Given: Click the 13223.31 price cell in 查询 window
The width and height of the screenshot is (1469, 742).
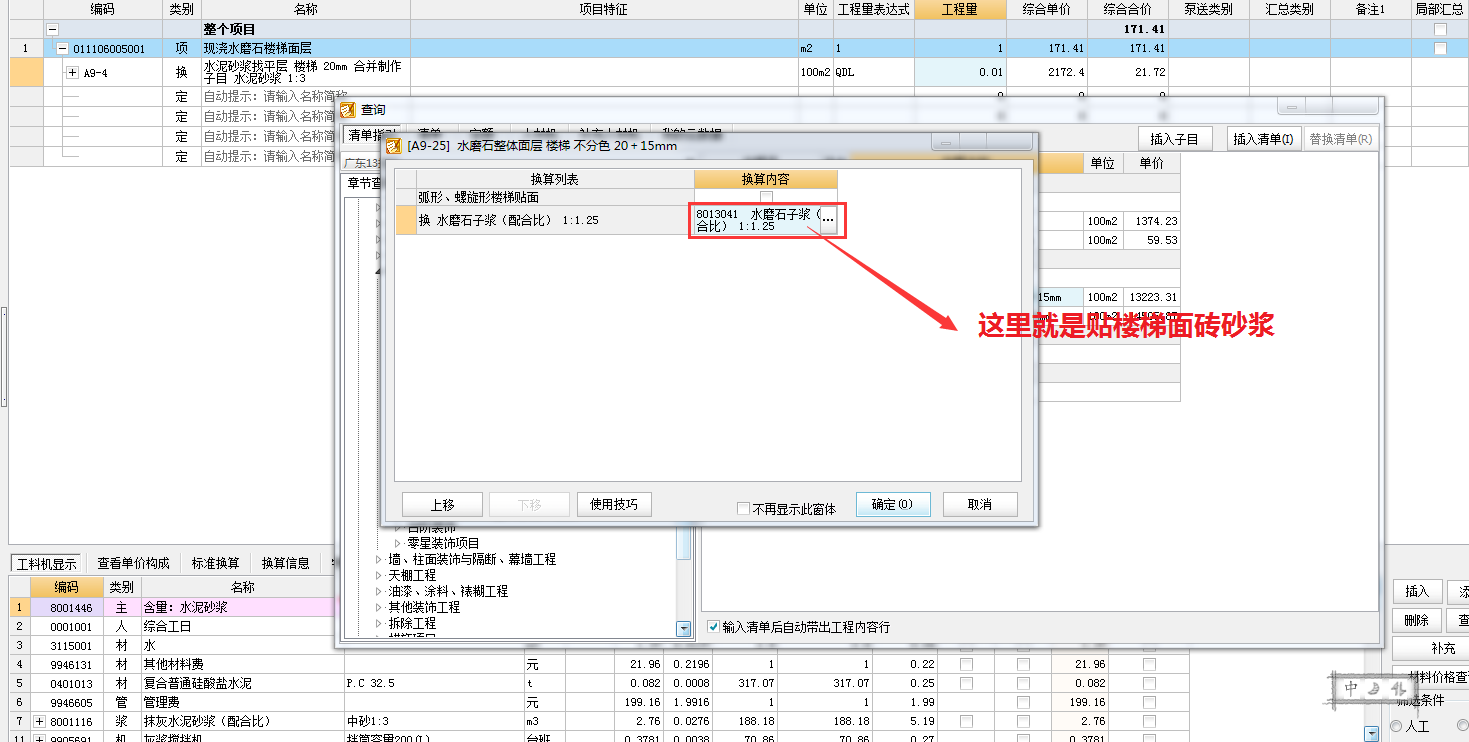Looking at the screenshot, I should [x=1151, y=297].
